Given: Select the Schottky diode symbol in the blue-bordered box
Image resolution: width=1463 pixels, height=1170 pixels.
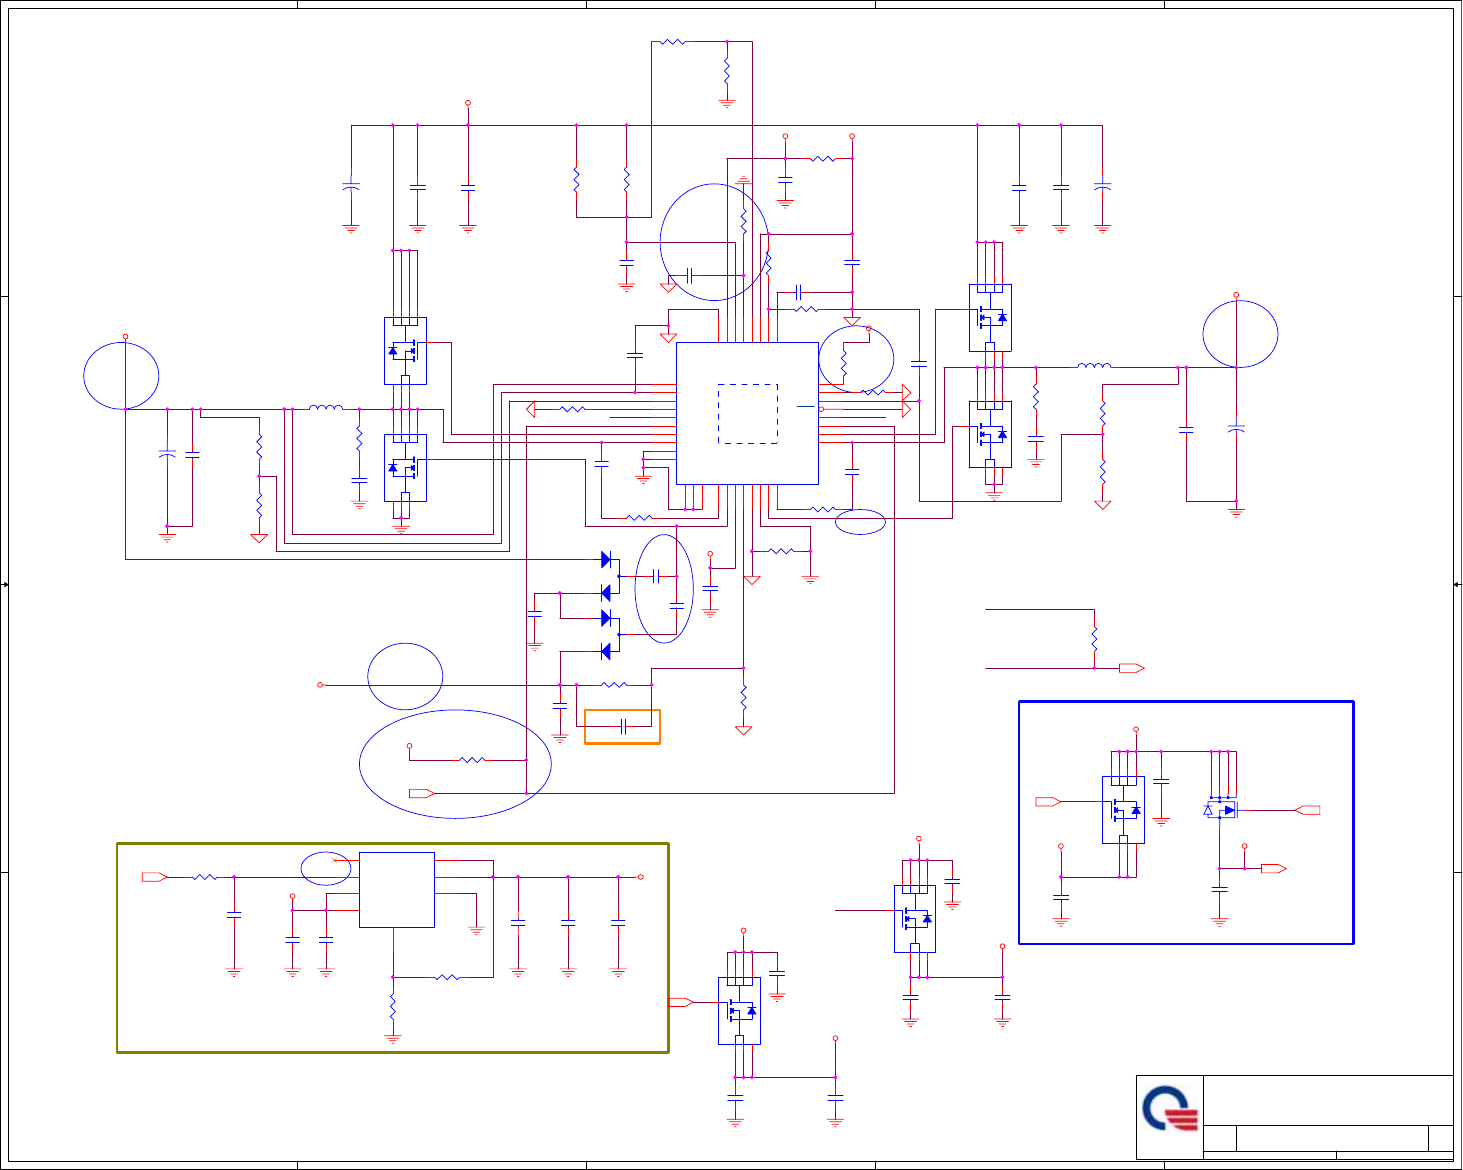Looking at the screenshot, I should 1221,810.
